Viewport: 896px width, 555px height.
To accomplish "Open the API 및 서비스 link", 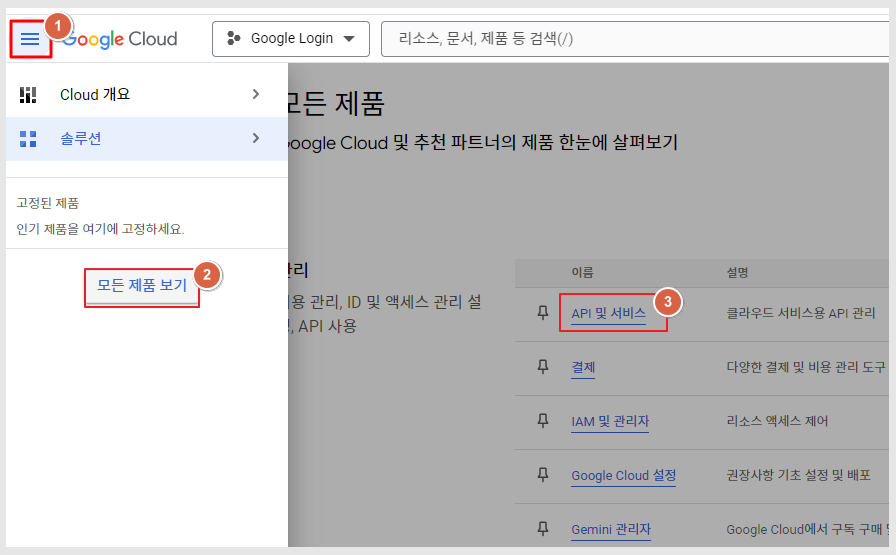I will coord(608,313).
